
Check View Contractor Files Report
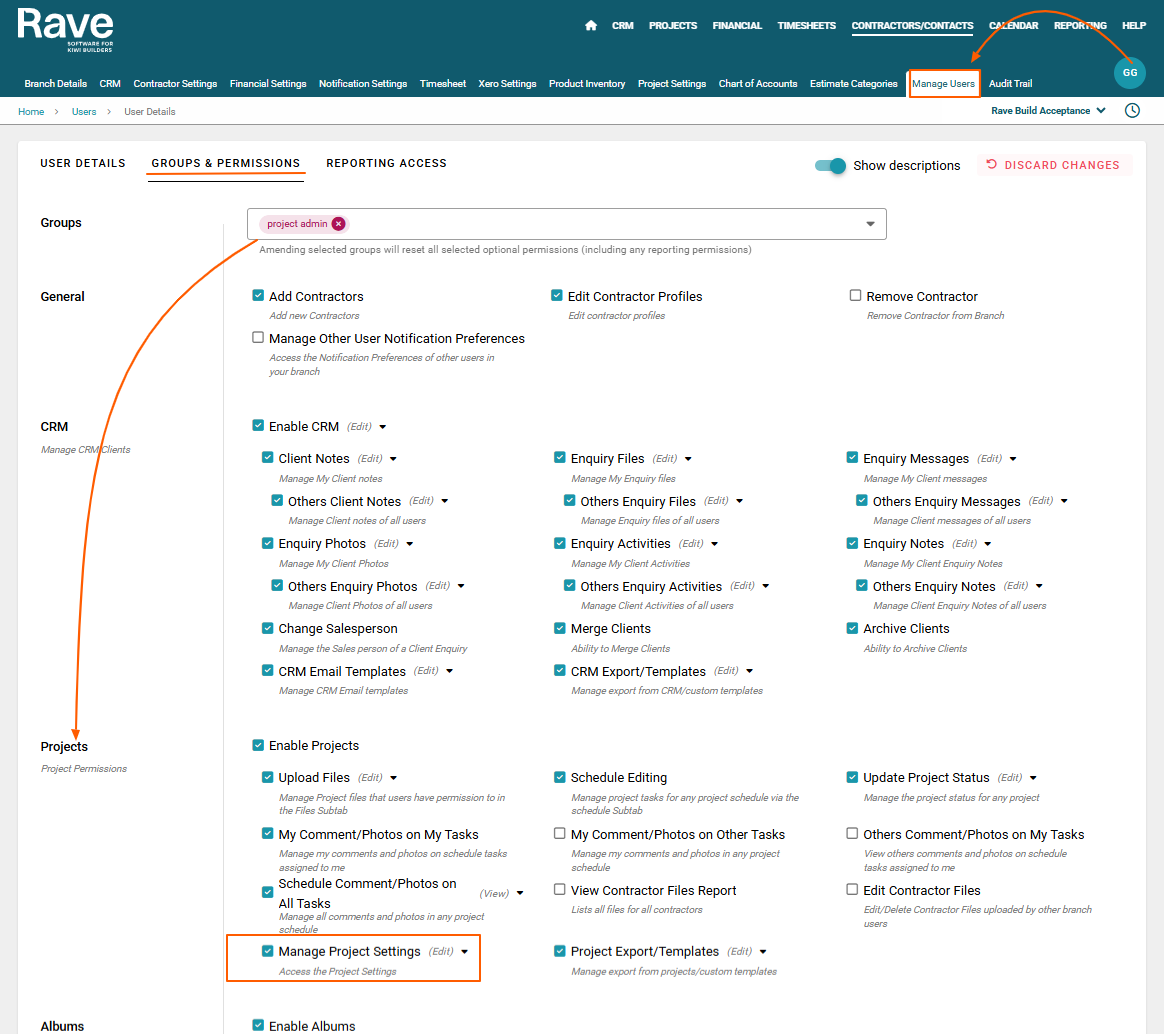point(560,889)
